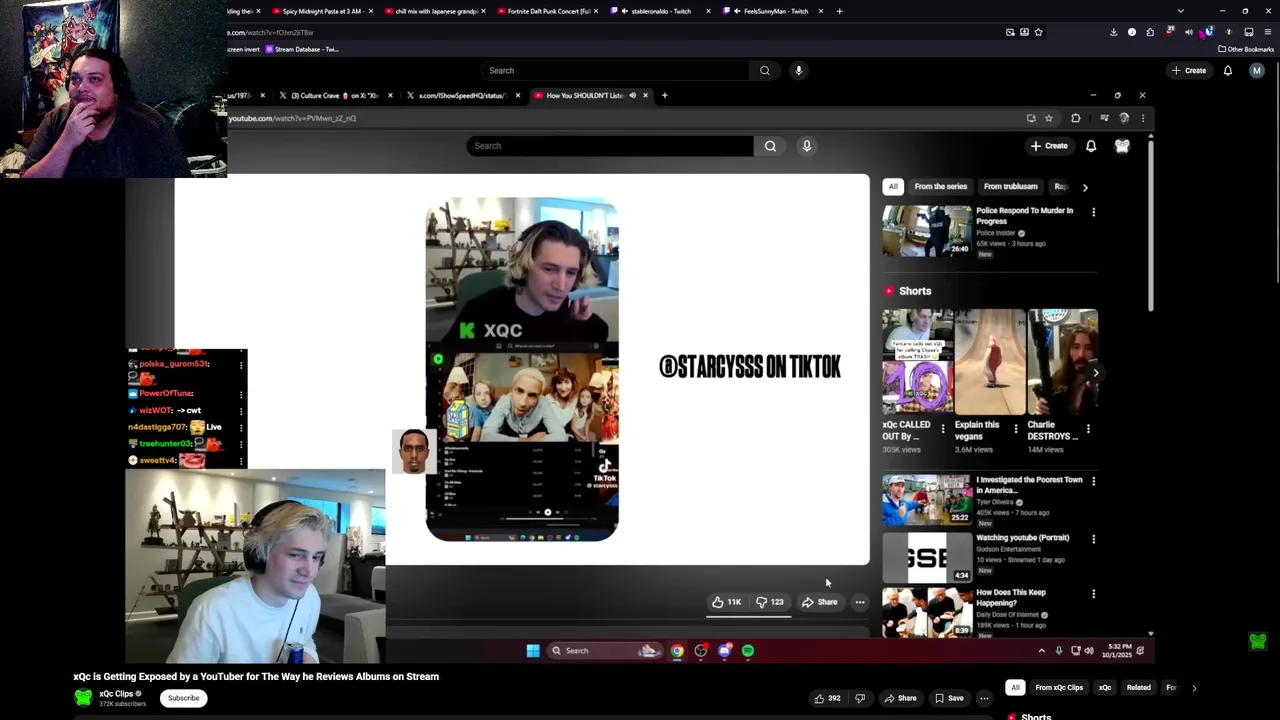
Task: Open the 'Police Respond To Murder In Progress' thumbnail
Action: (x=926, y=231)
